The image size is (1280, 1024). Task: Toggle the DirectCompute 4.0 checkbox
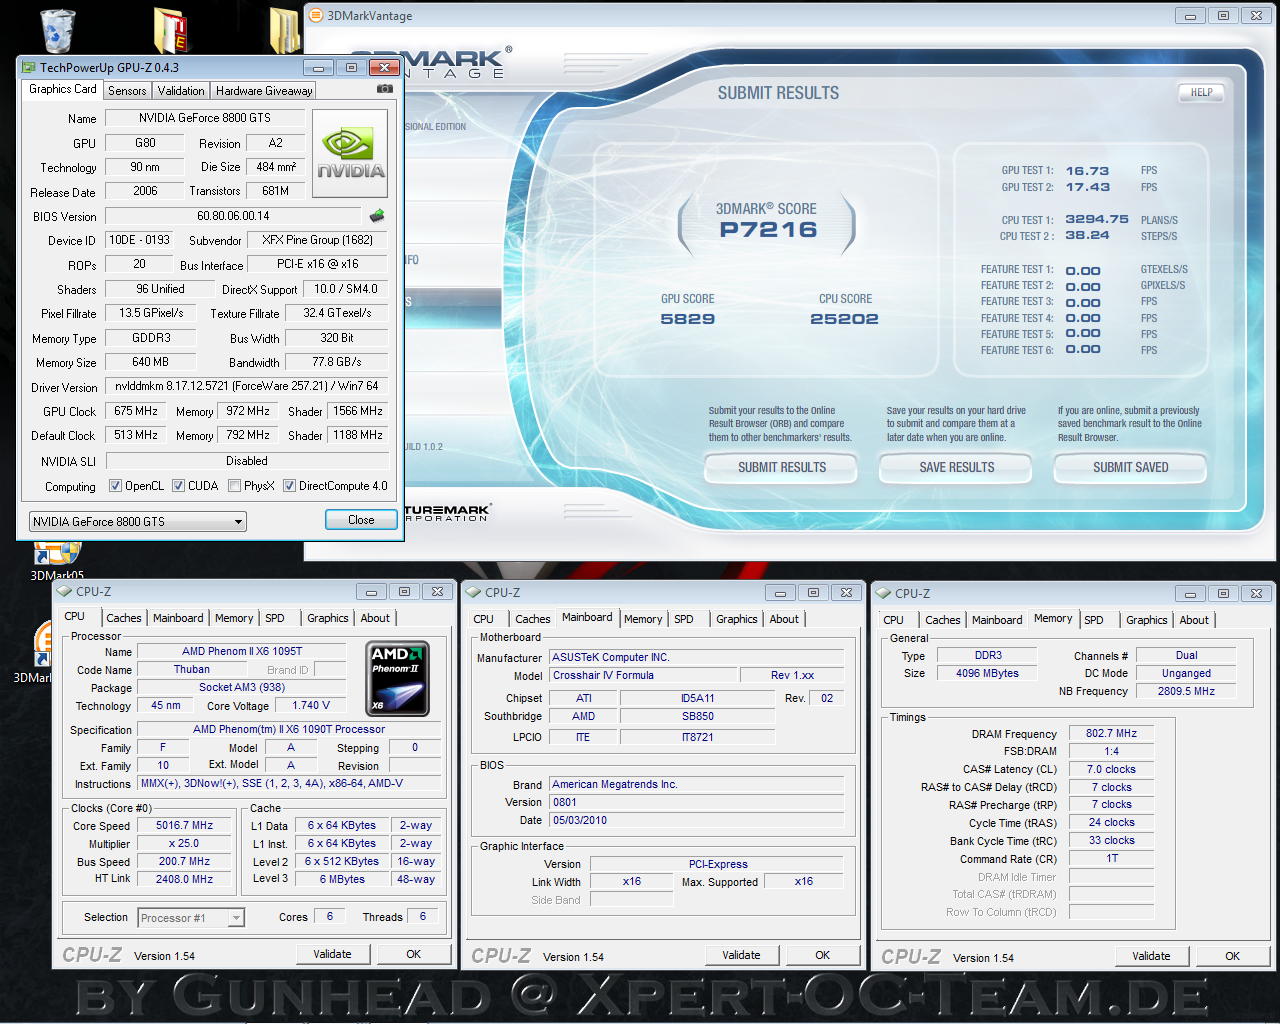pyautogui.click(x=289, y=486)
